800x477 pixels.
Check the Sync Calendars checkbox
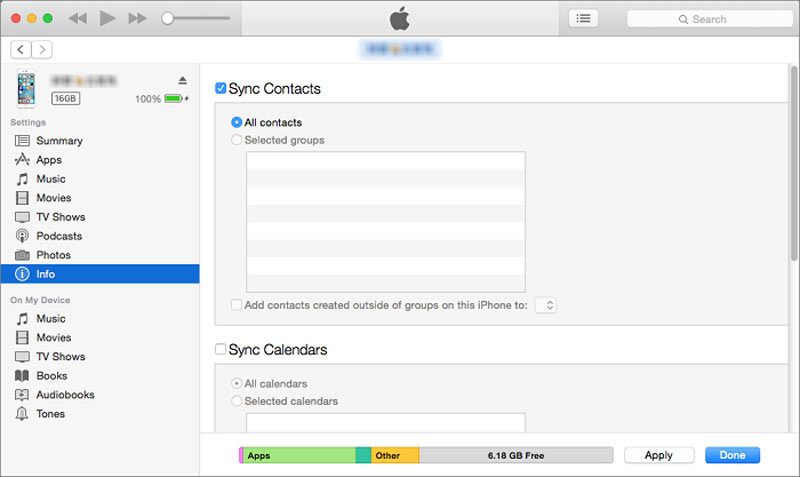[x=220, y=349]
